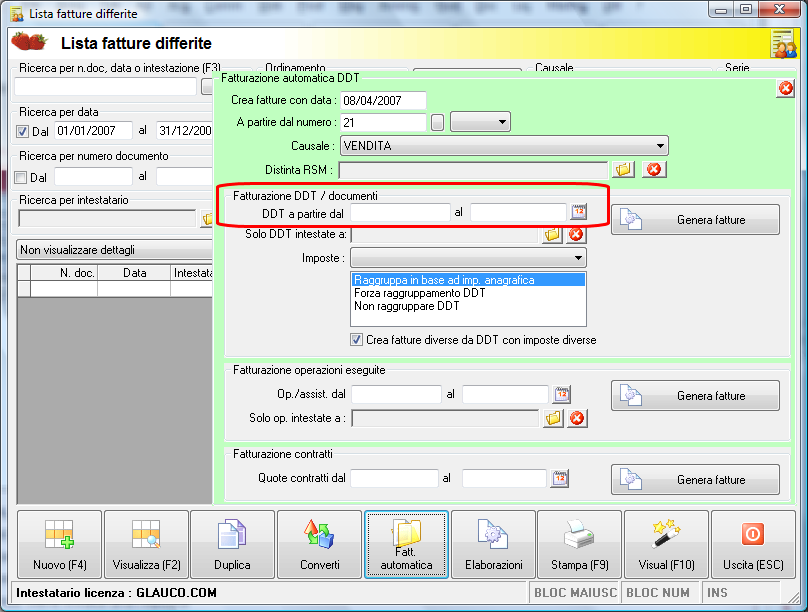Open calendar for Quote contratti dal
Image resolution: width=808 pixels, height=612 pixels.
560,479
